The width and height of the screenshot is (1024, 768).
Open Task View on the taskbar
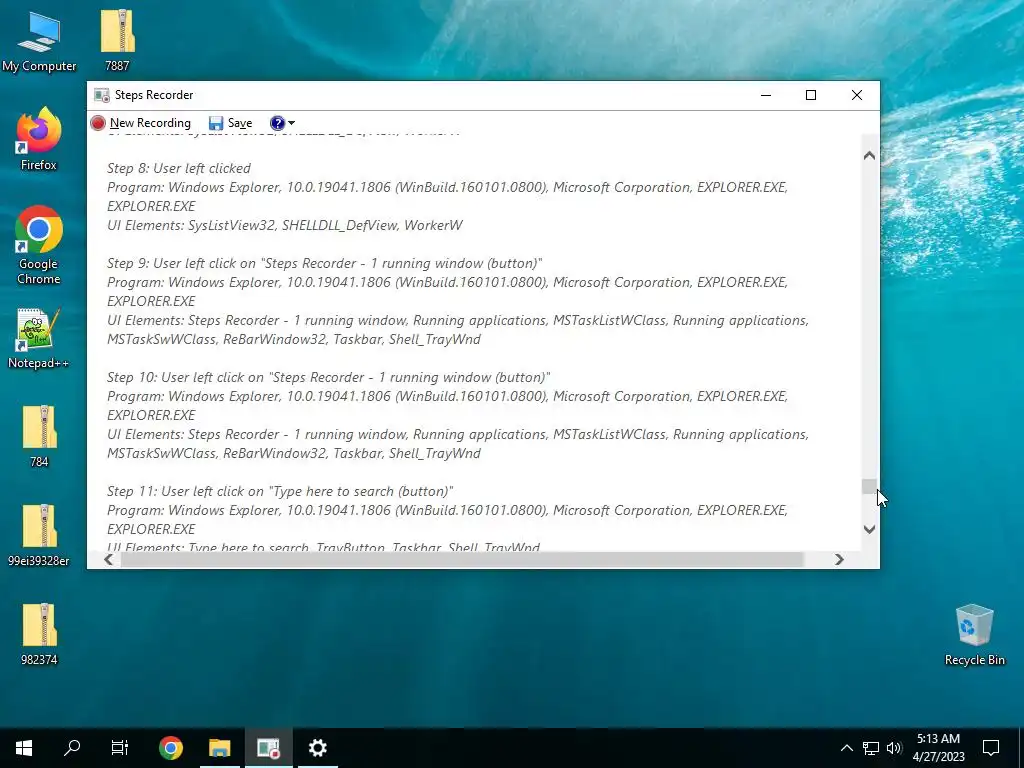[120, 748]
